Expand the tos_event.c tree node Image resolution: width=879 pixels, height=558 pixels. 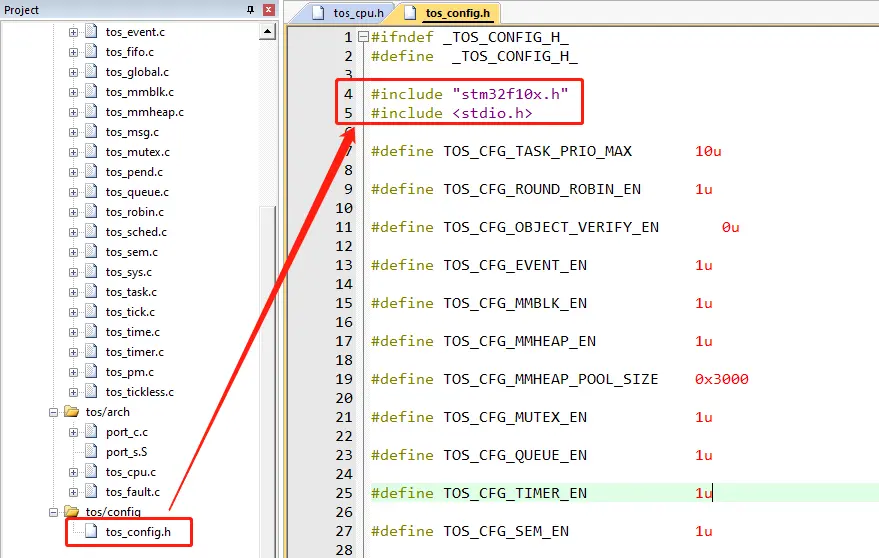[x=73, y=33]
